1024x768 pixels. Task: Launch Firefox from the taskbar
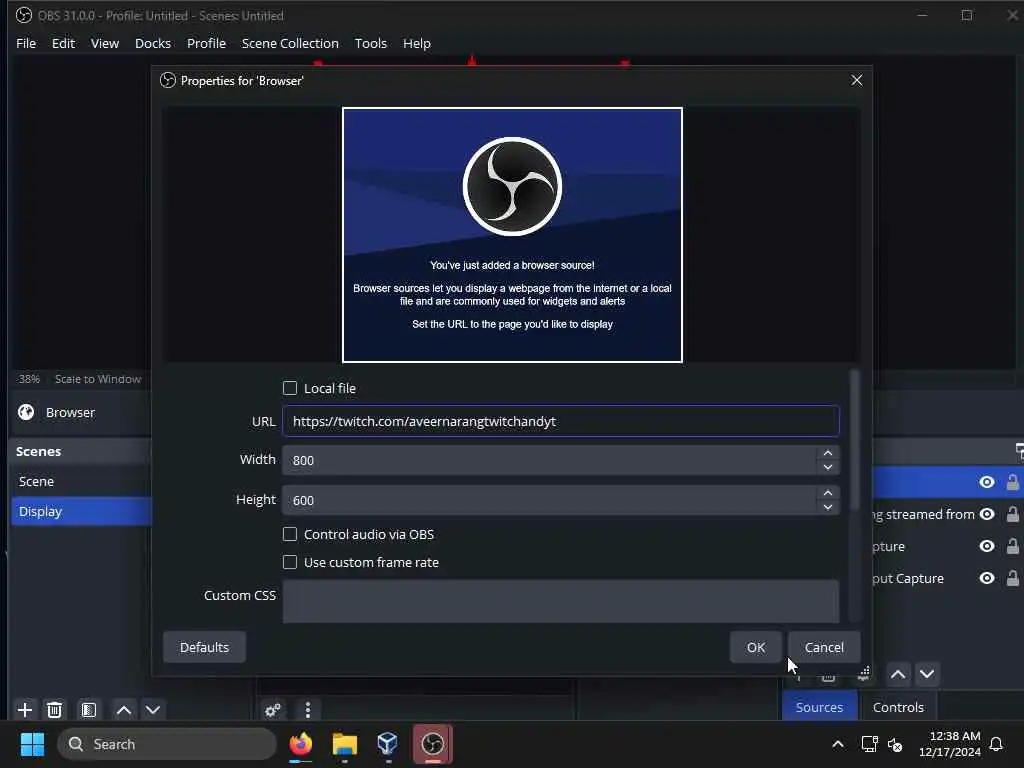[300, 744]
